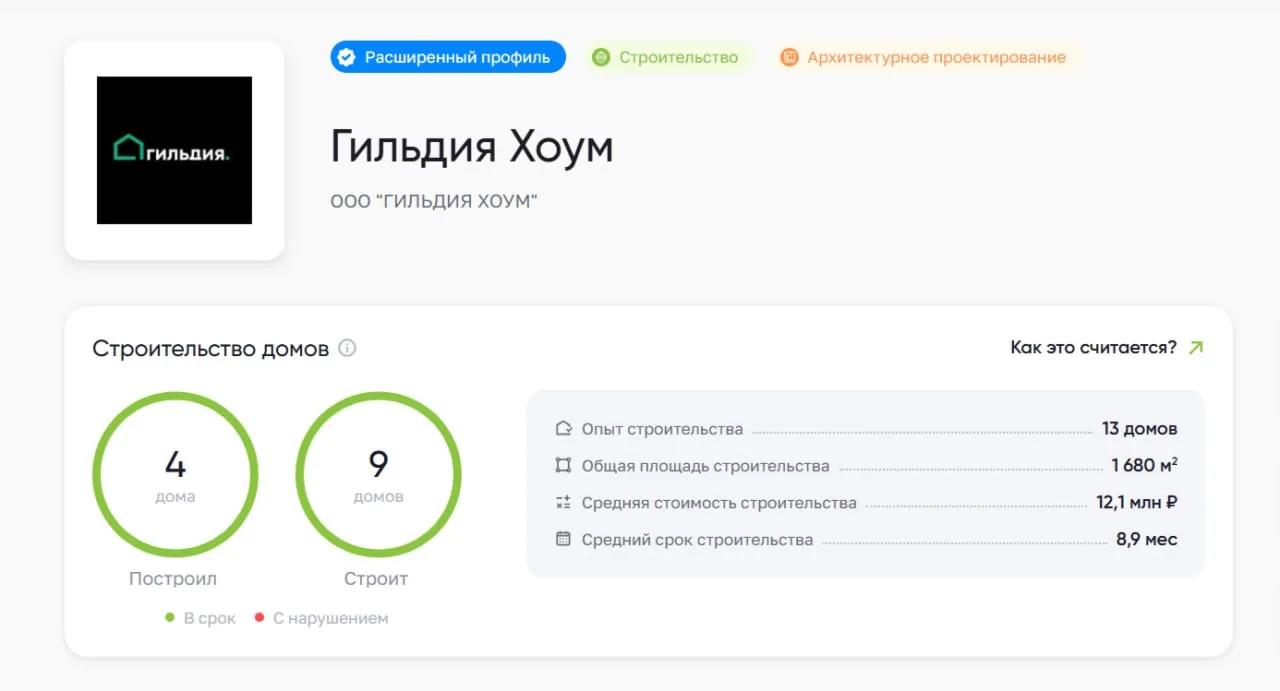Click the calculator icon next to Средняя стоимость строительства
Image resolution: width=1280 pixels, height=691 pixels.
point(563,503)
